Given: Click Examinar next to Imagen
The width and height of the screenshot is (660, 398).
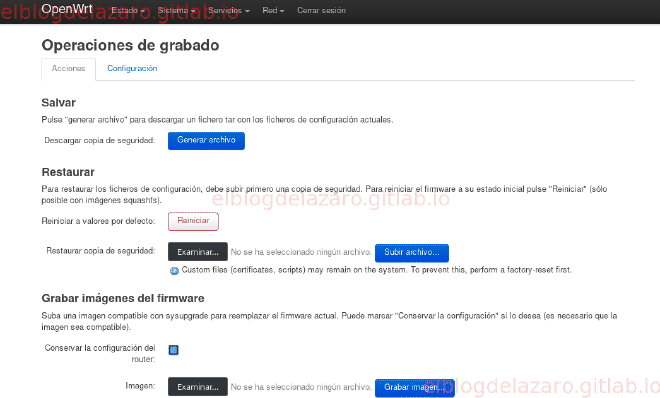Looking at the screenshot, I should pos(198,387).
